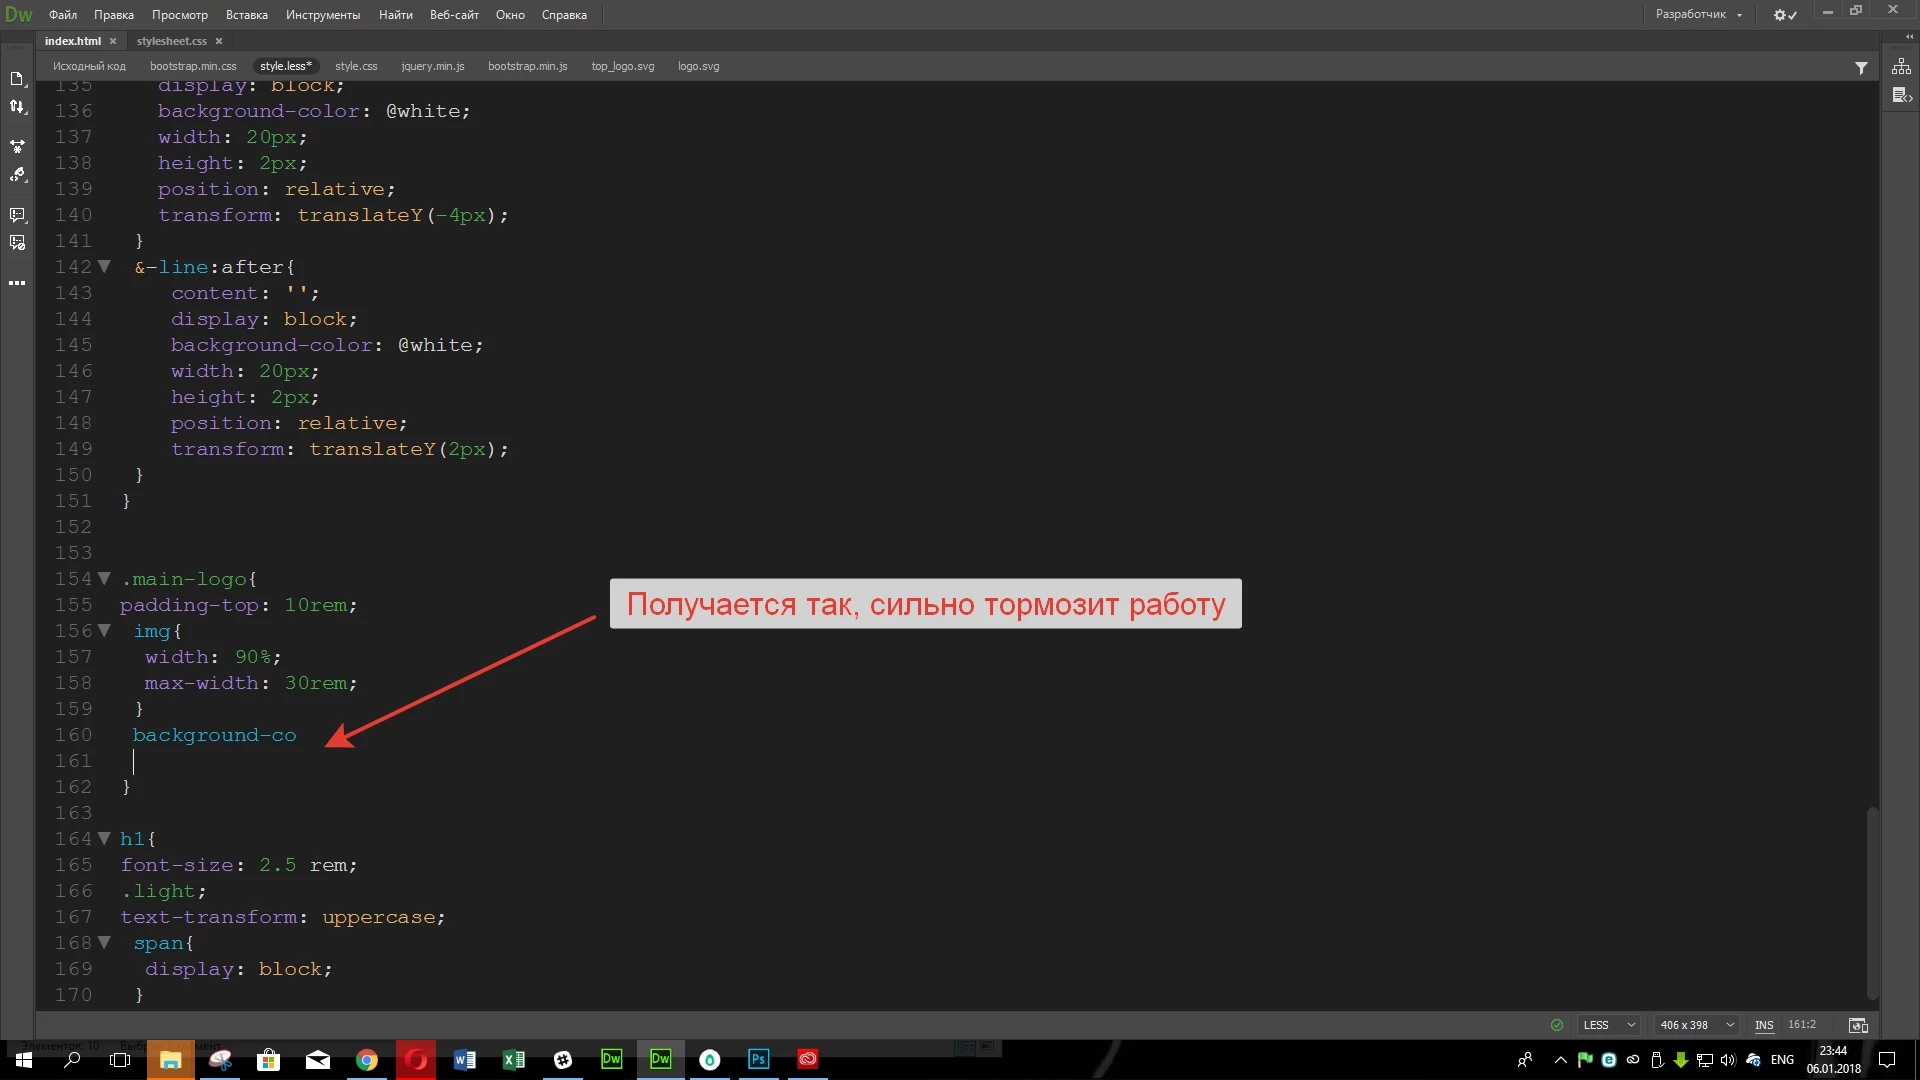Click the Format Source Code icon
Image resolution: width=1920 pixels, height=1080 pixels.
click(x=17, y=175)
